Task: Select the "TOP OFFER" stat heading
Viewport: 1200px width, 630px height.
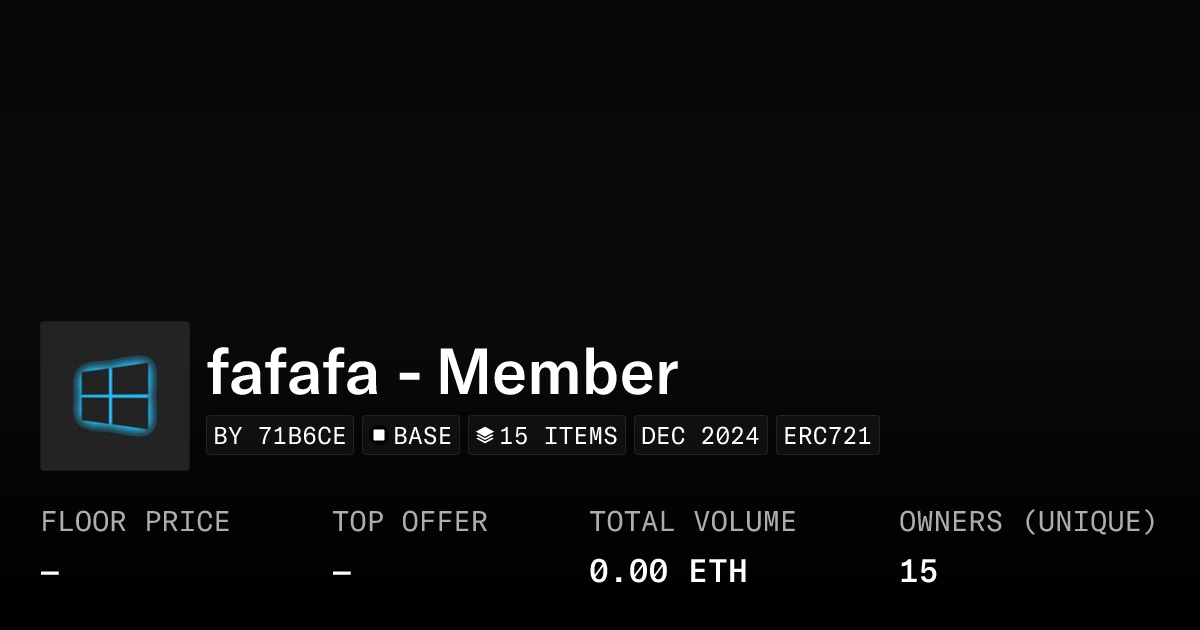Action: pos(409,522)
